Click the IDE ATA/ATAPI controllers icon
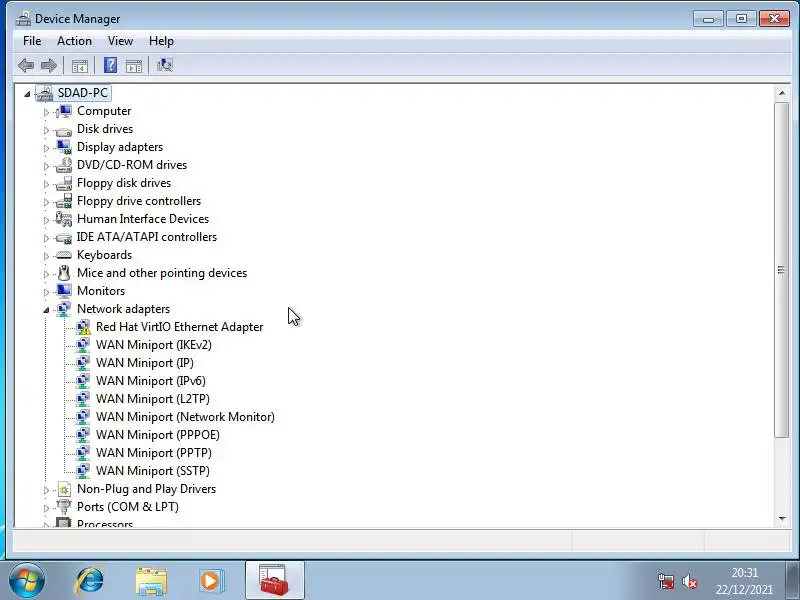 tap(64, 237)
